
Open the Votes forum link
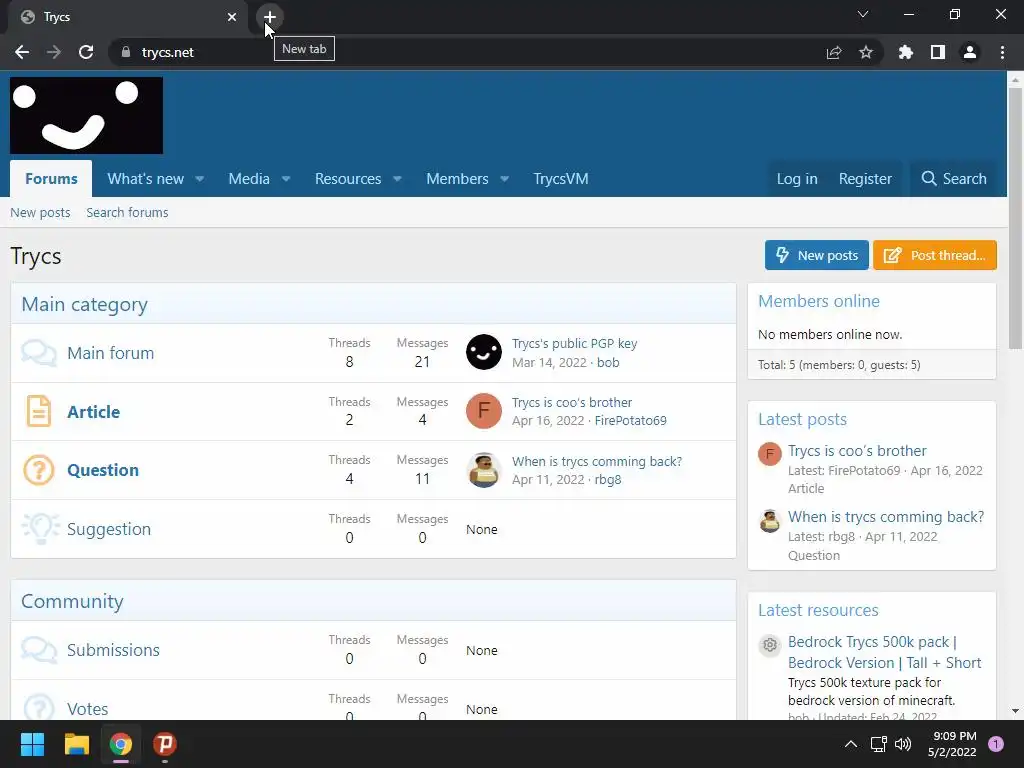88,709
